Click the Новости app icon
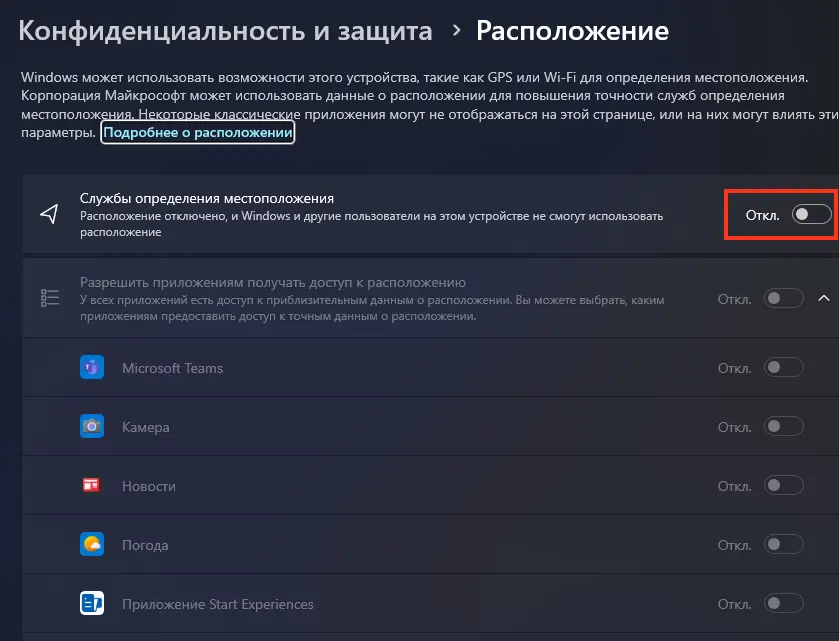Screen dimensions: 839x641 pos(92,486)
